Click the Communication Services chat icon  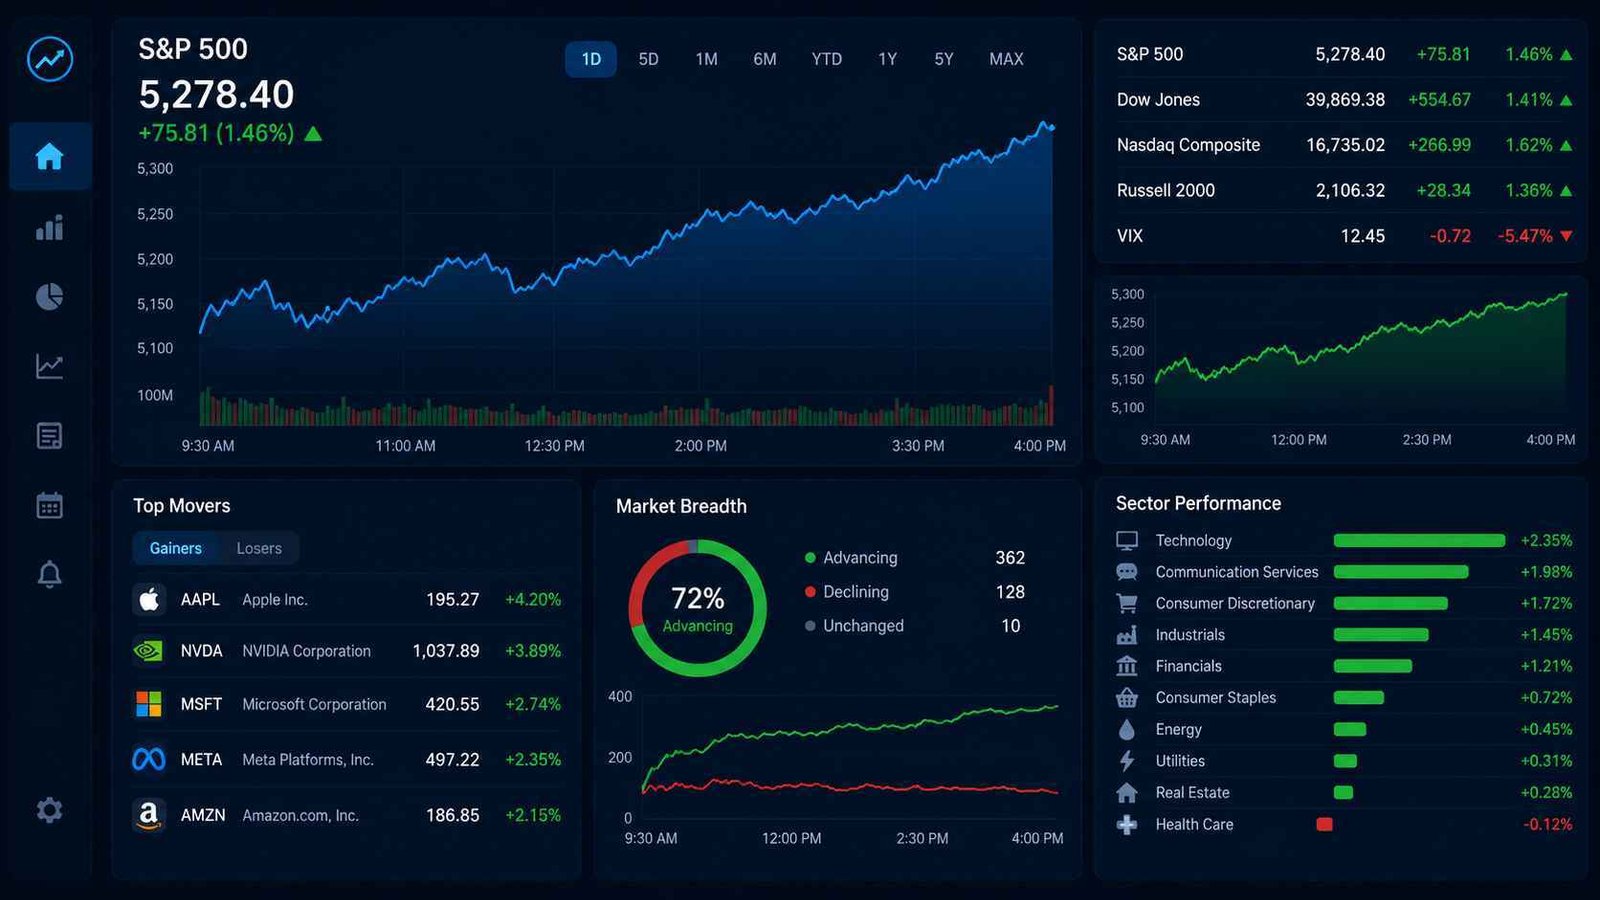1127,572
